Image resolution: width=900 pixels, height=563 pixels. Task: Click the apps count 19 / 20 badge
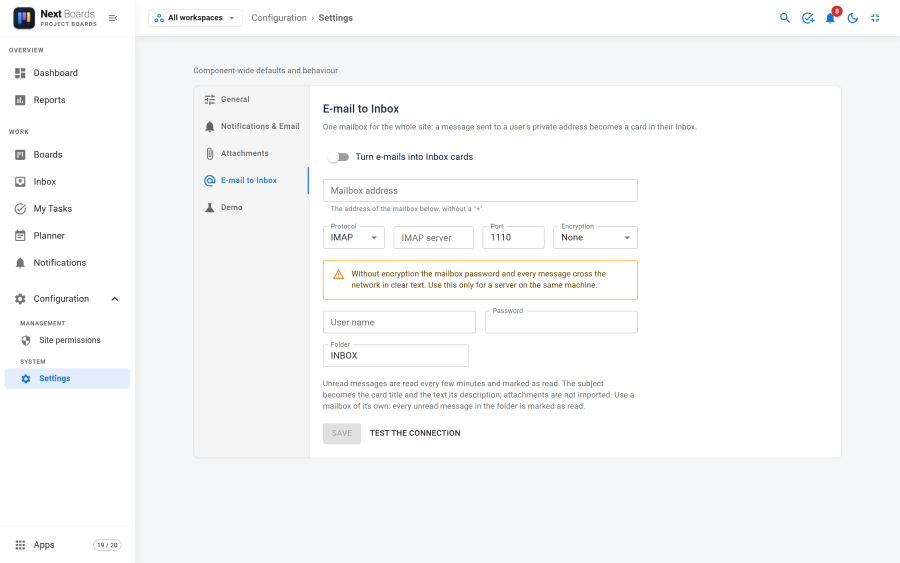coord(107,545)
